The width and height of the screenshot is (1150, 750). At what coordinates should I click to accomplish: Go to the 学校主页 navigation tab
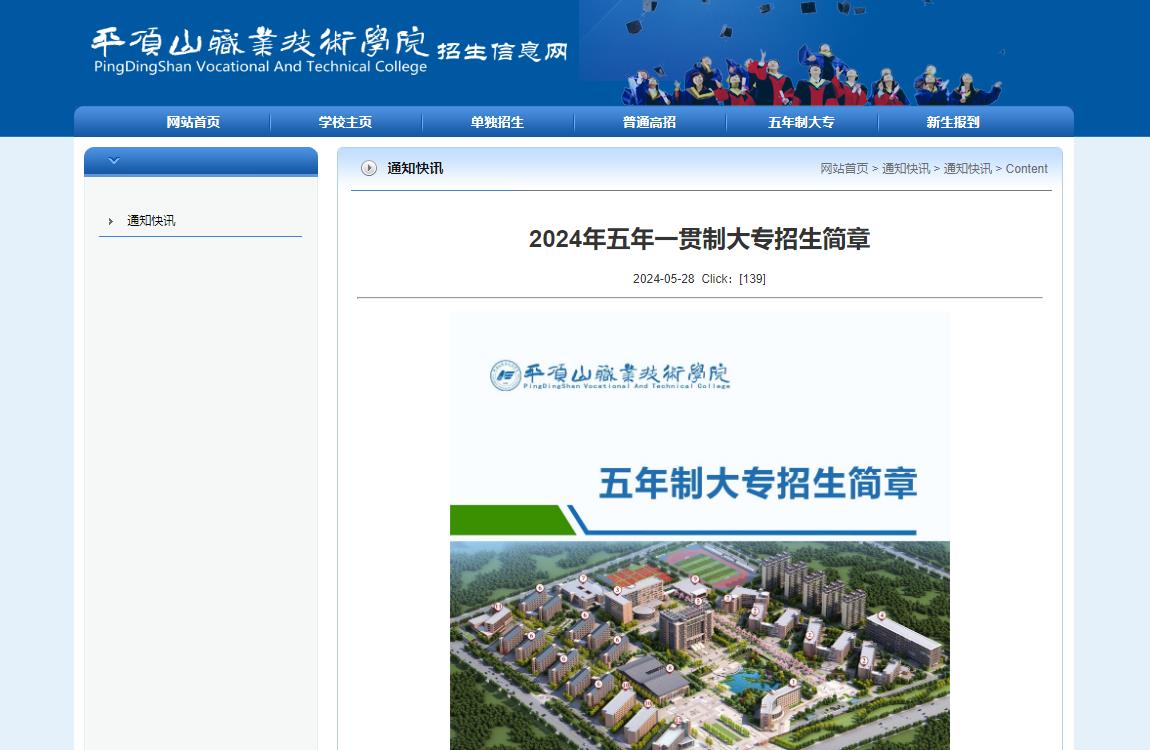[345, 122]
